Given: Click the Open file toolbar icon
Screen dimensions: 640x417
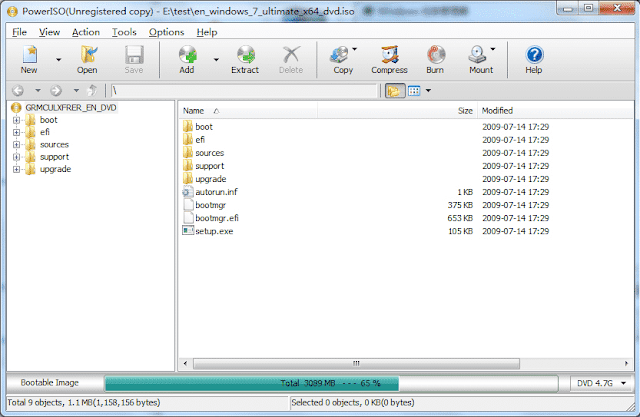Looking at the screenshot, I should click(x=88, y=55).
